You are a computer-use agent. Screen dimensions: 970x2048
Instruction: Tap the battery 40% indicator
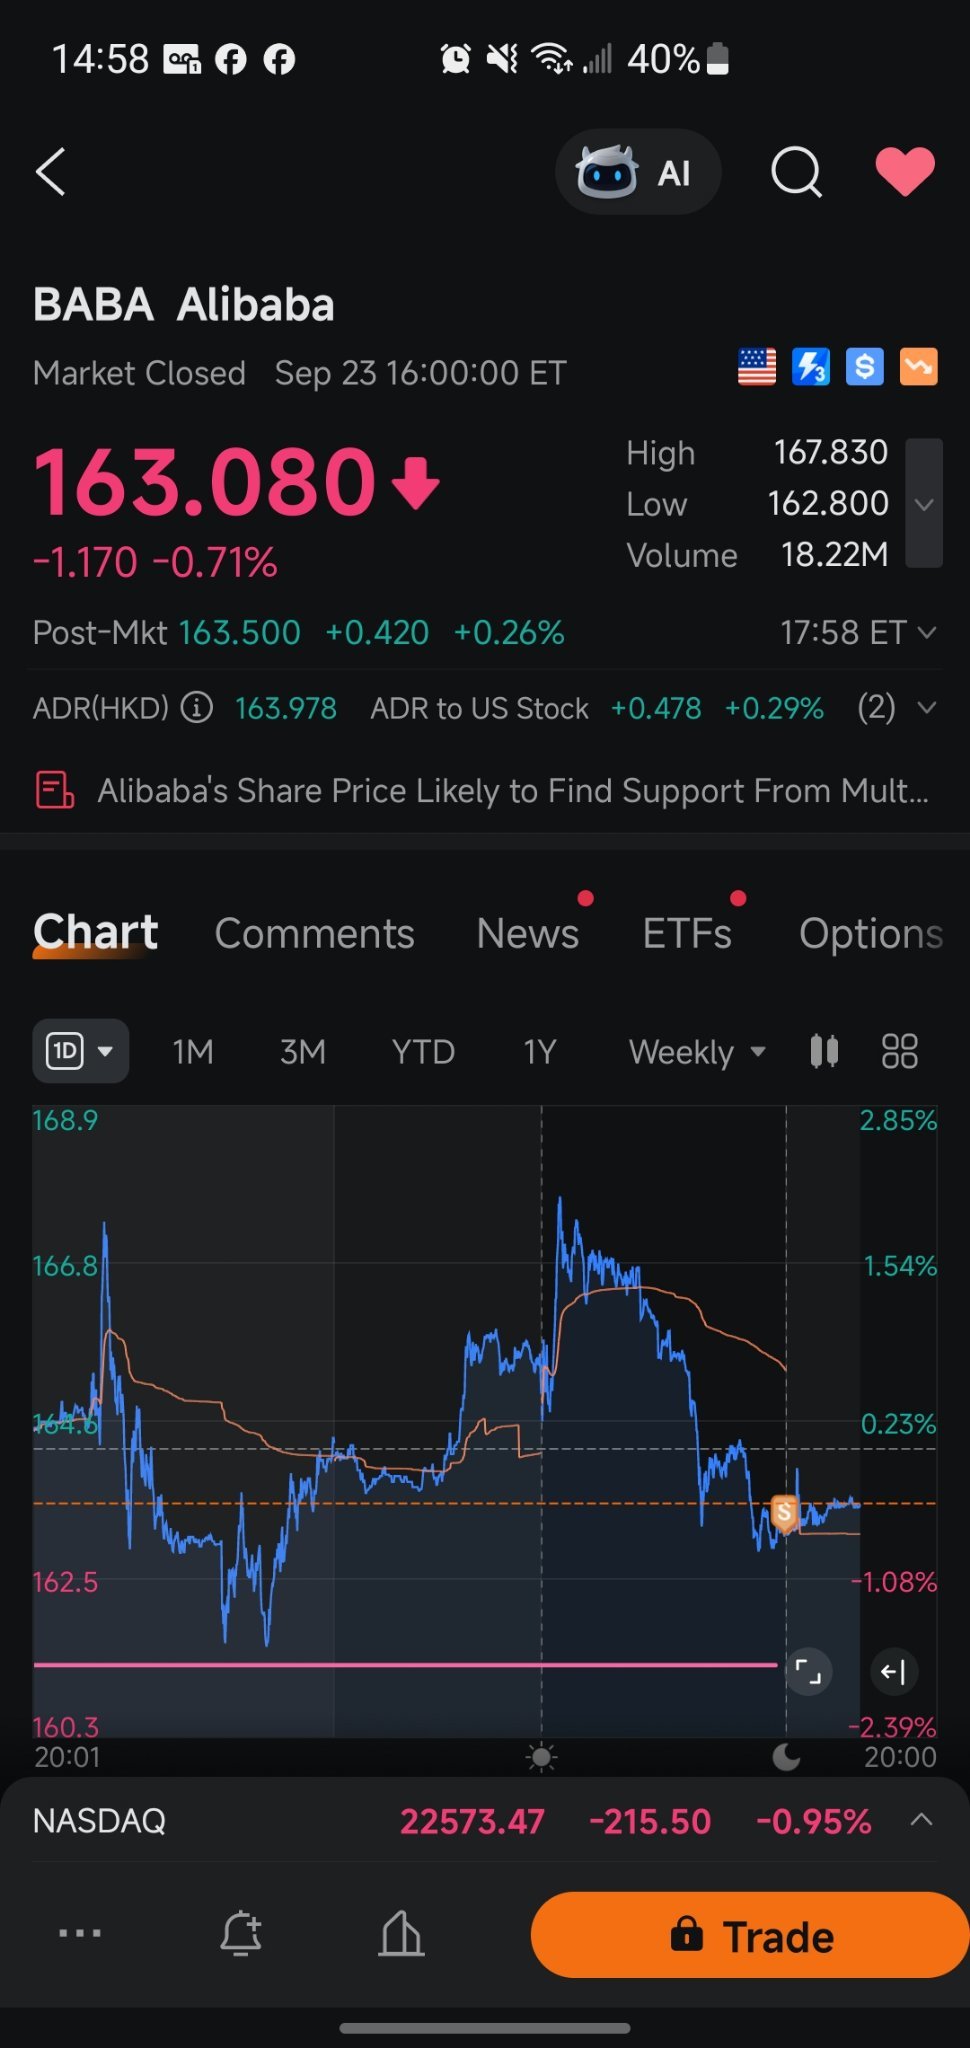click(679, 59)
